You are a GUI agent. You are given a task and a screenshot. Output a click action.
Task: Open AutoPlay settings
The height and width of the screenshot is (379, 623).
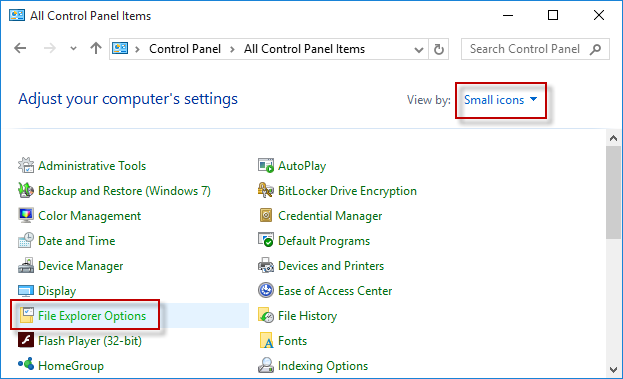(x=302, y=166)
